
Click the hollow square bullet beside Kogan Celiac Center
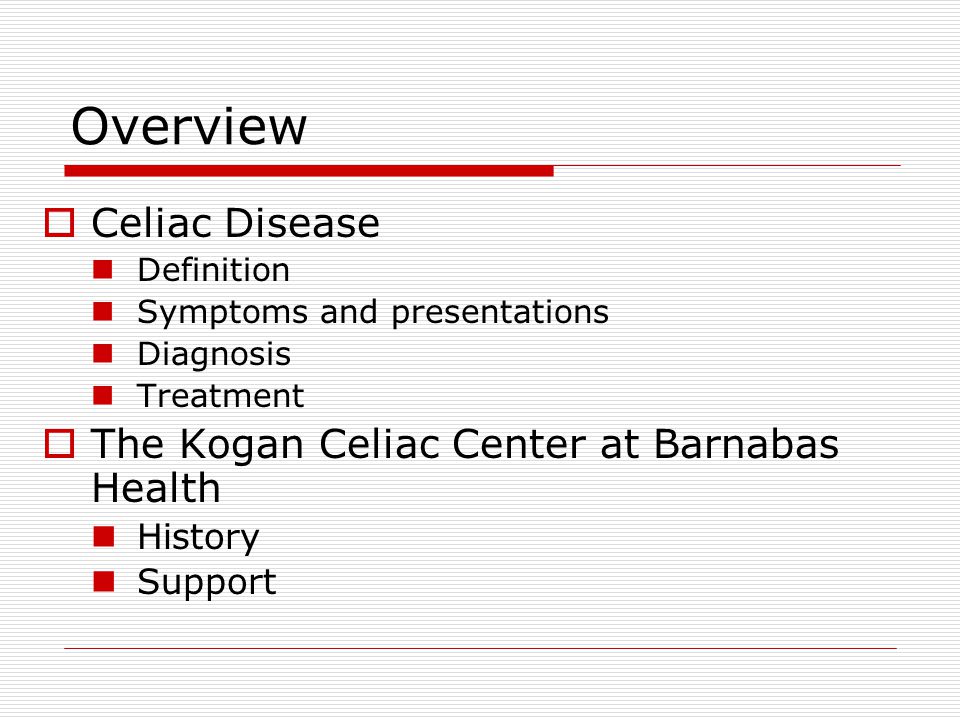59,443
